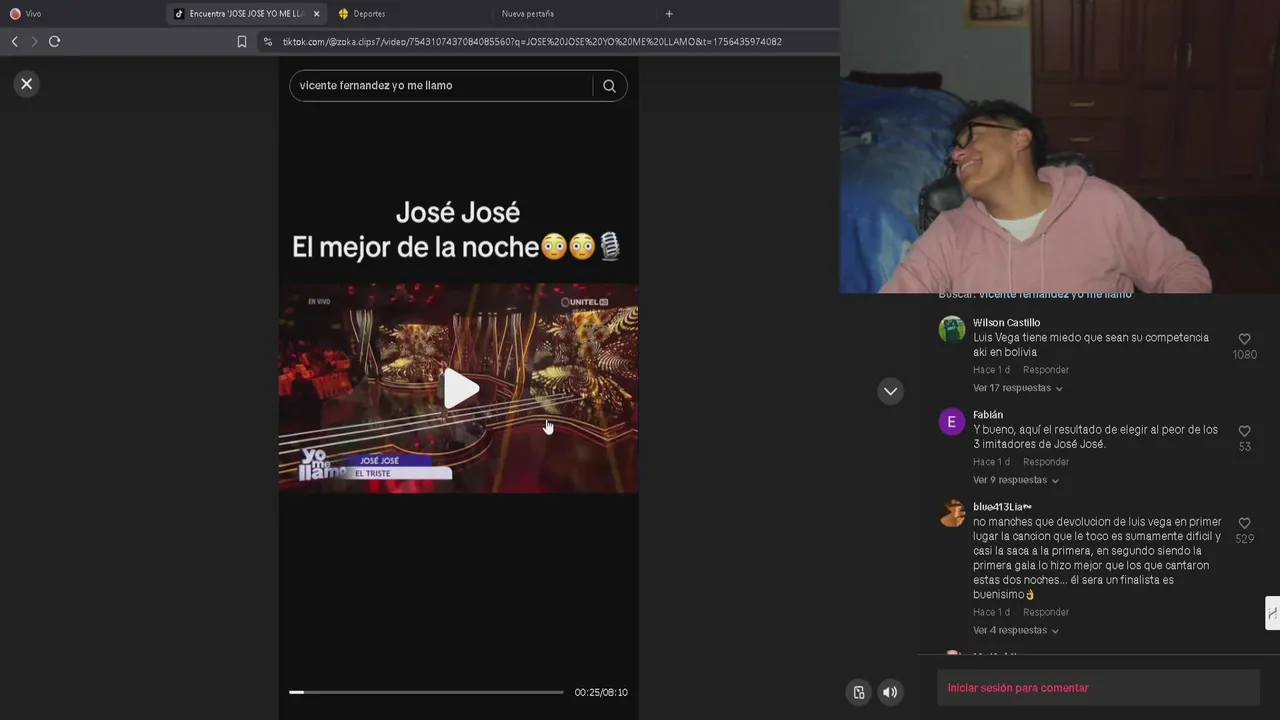
Task: Mute the video with speaker icon
Action: pos(890,692)
